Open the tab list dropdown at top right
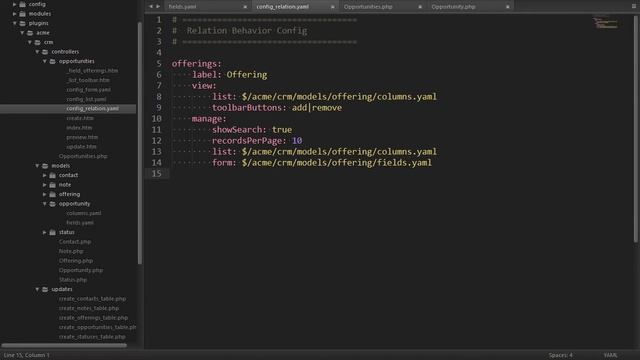 [x=633, y=7]
